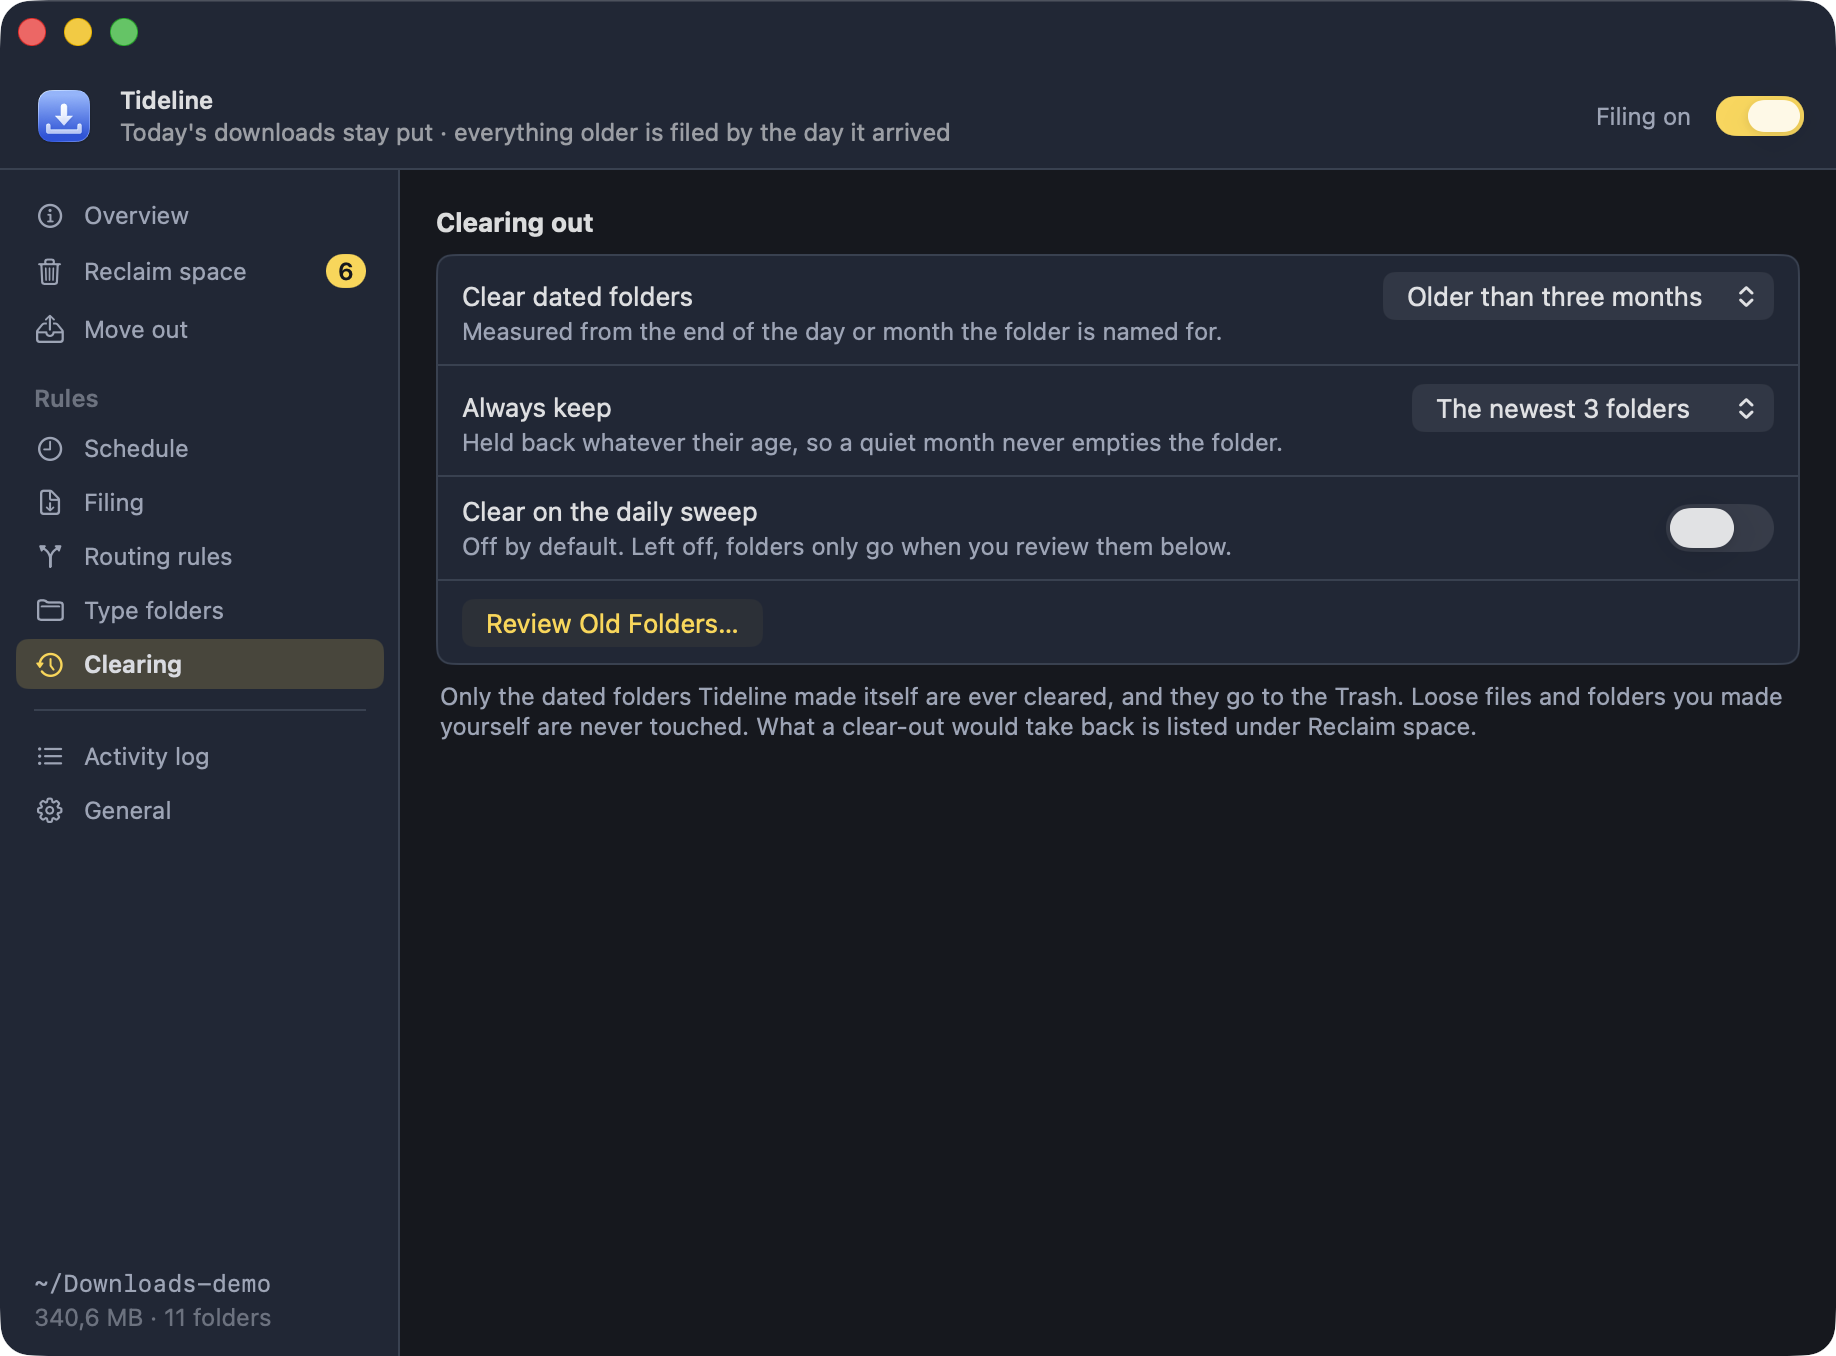The width and height of the screenshot is (1836, 1356).
Task: Open the Older than three months dropdown
Action: coord(1578,297)
